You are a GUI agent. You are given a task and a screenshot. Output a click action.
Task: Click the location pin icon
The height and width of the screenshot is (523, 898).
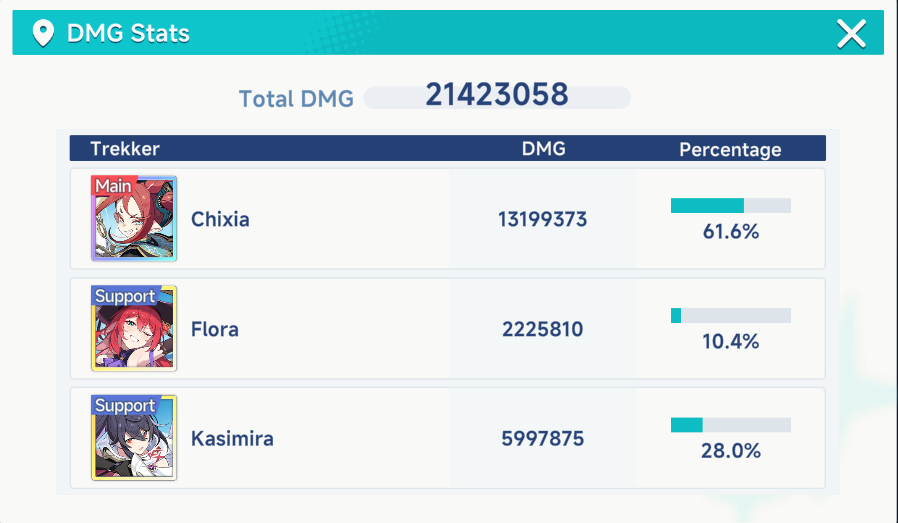[43, 34]
